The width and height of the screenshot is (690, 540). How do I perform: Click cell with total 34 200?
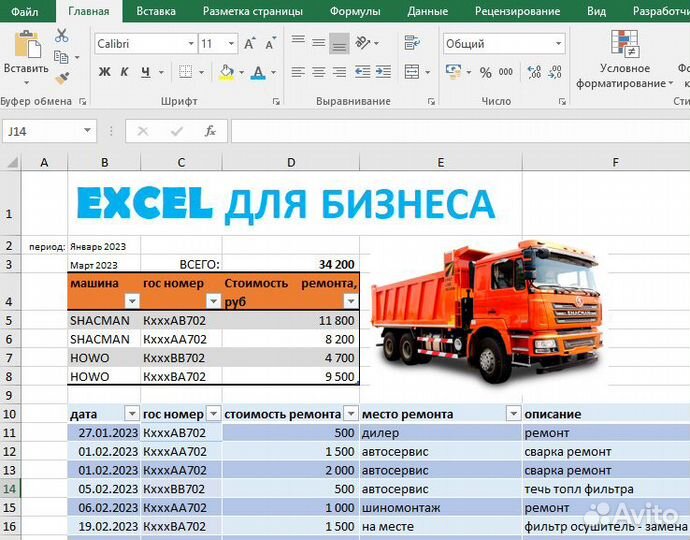(291, 264)
